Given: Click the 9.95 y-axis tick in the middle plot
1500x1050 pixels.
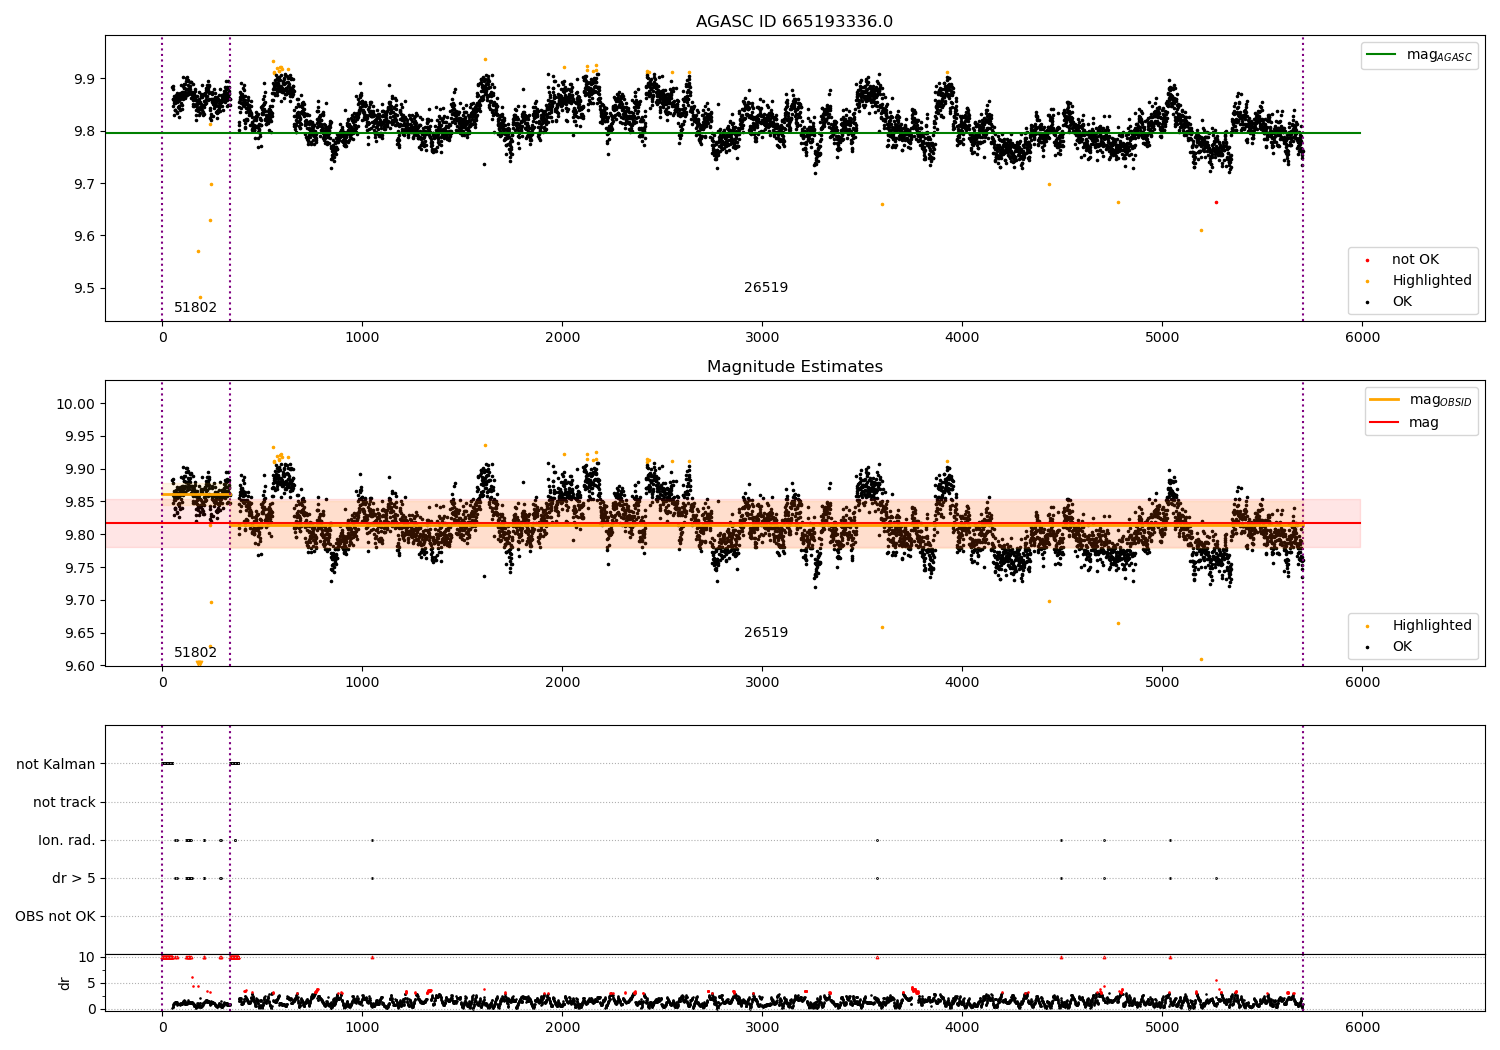Looking at the screenshot, I should pyautogui.click(x=79, y=436).
